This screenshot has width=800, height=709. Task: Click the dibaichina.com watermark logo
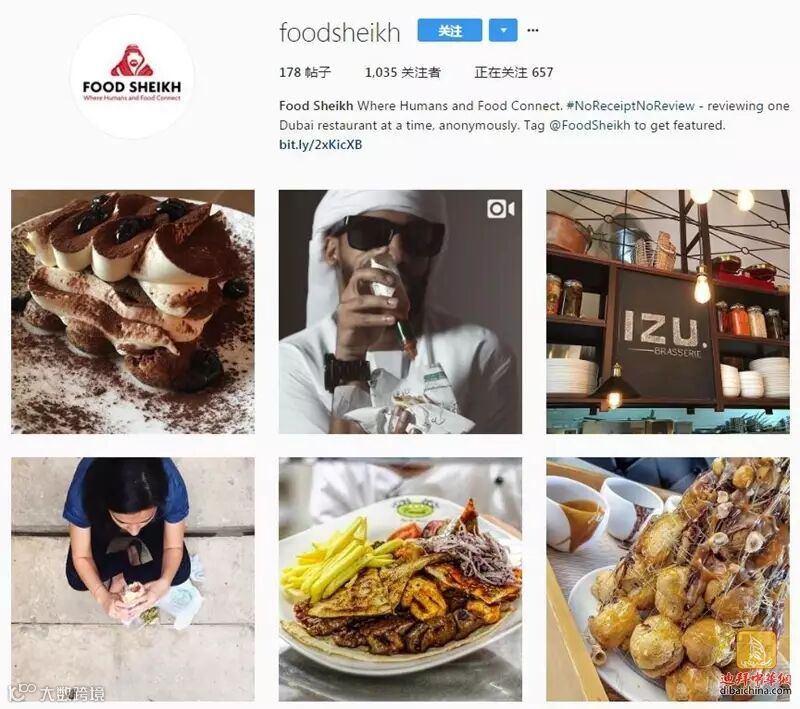coord(756,664)
